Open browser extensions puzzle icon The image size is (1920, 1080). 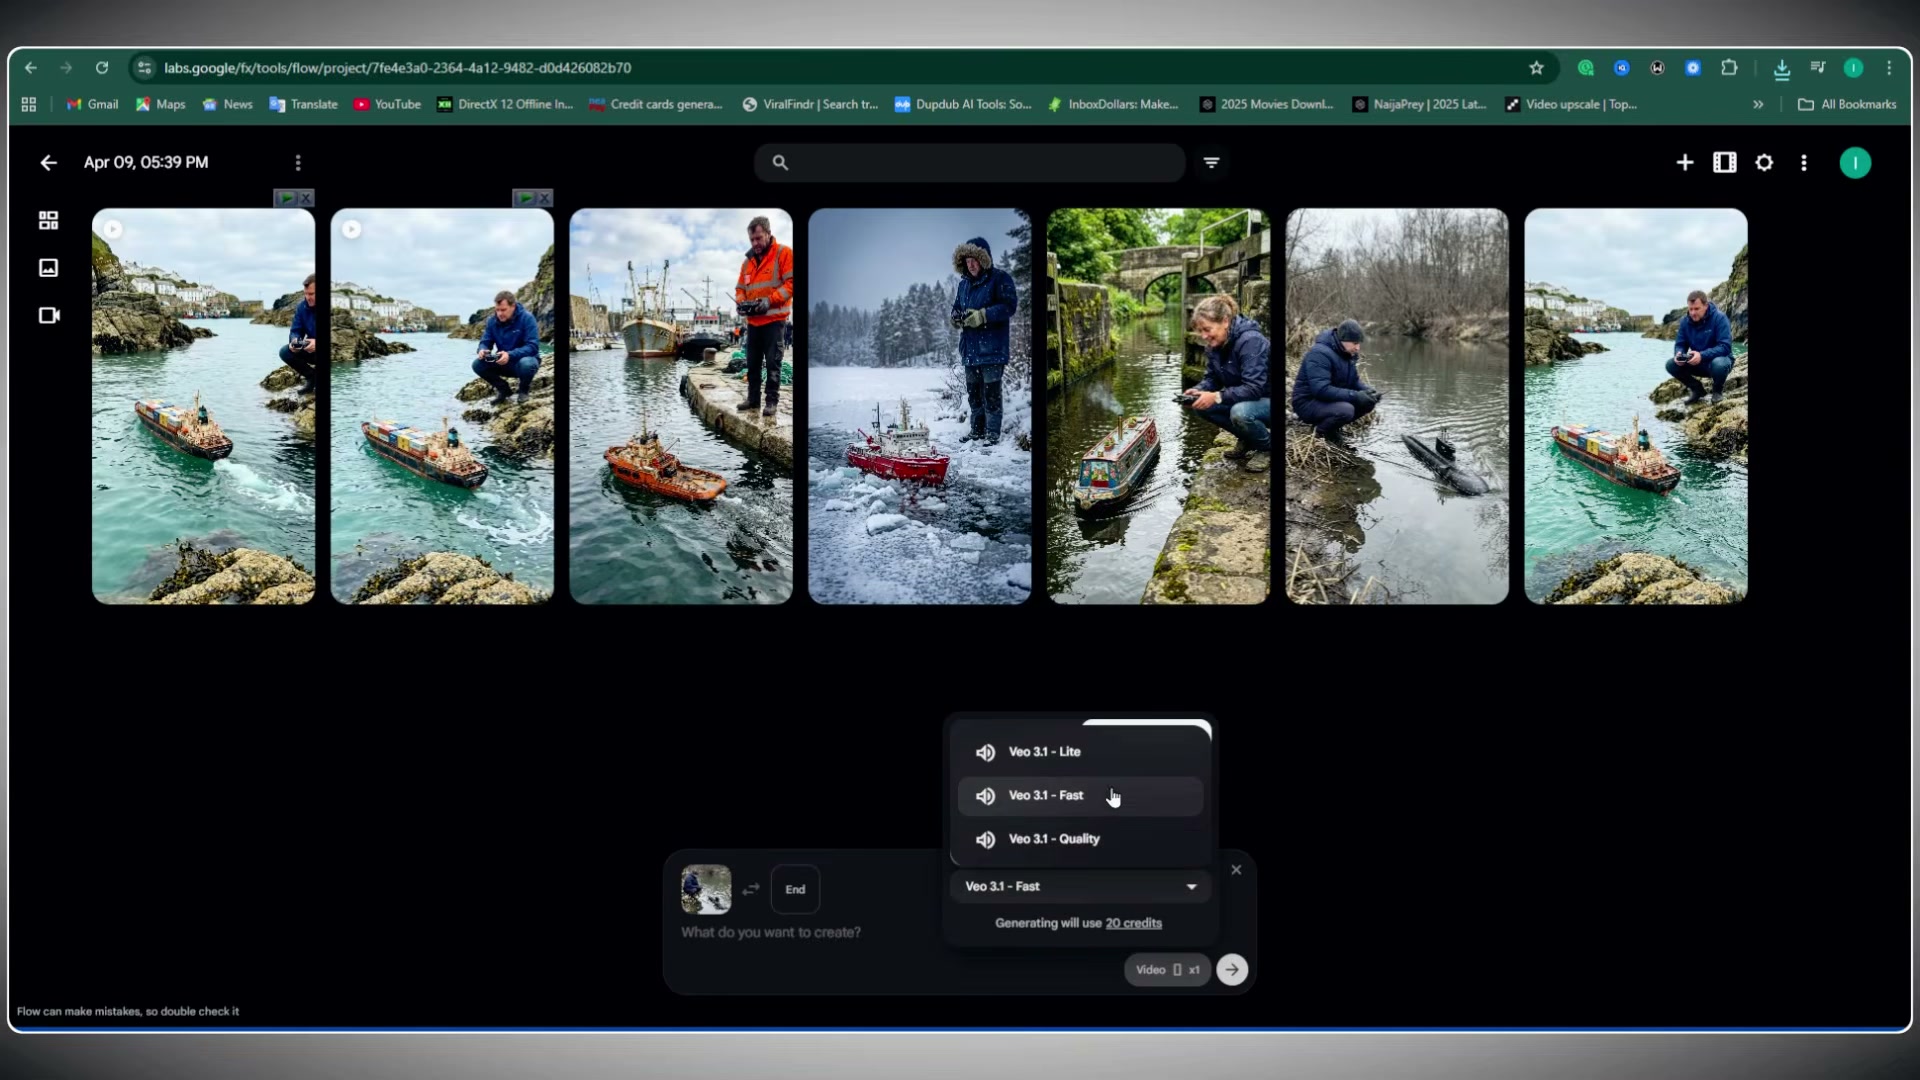1729,68
